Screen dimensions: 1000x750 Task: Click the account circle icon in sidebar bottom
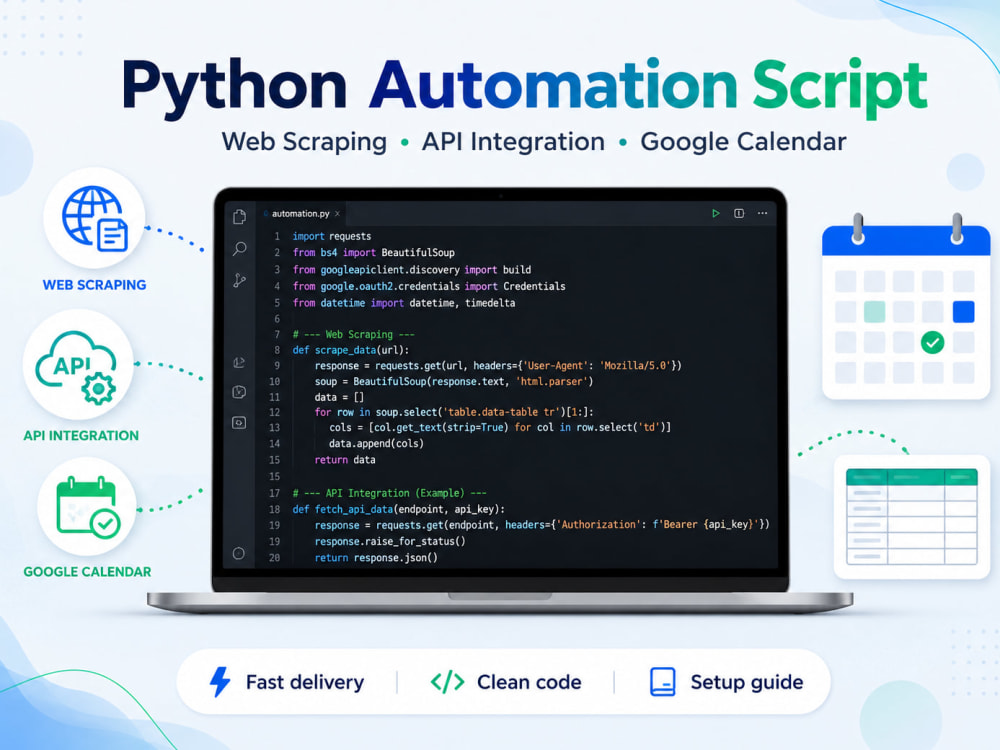coord(239,553)
